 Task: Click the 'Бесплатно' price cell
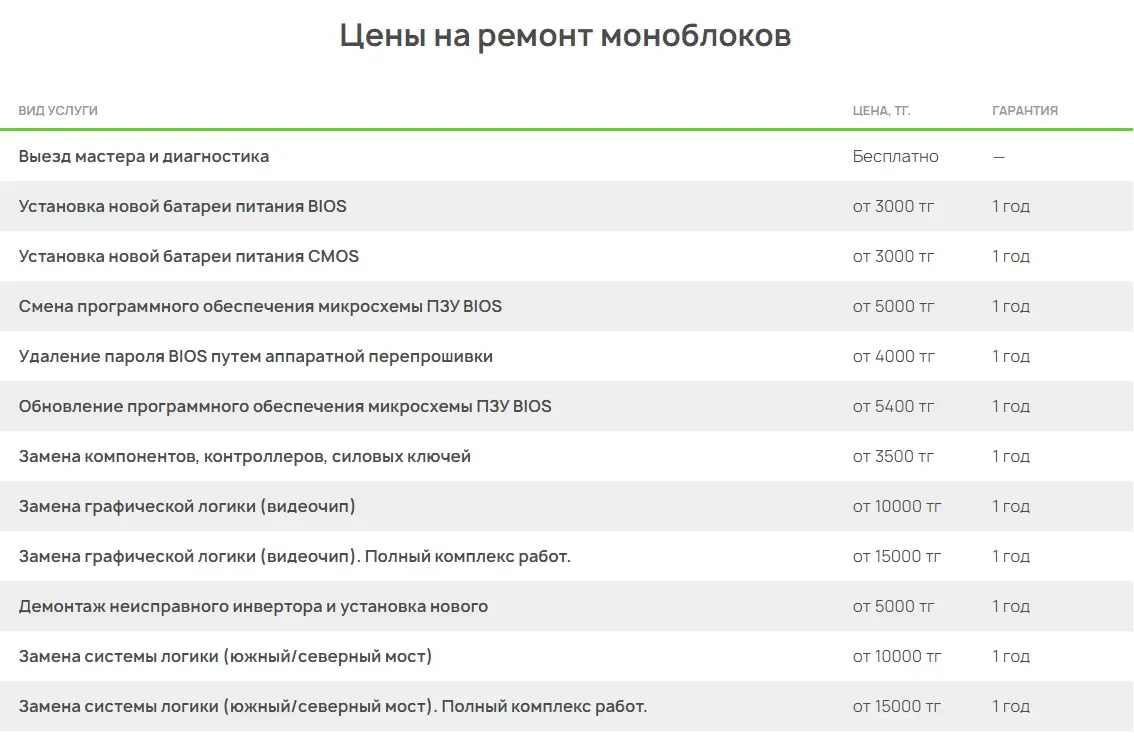895,157
